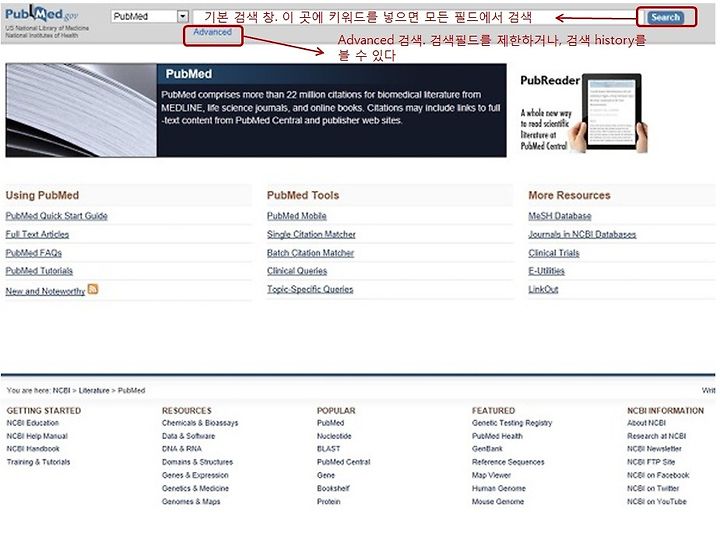Open PubMed Quick Start Guide

(x=56, y=216)
